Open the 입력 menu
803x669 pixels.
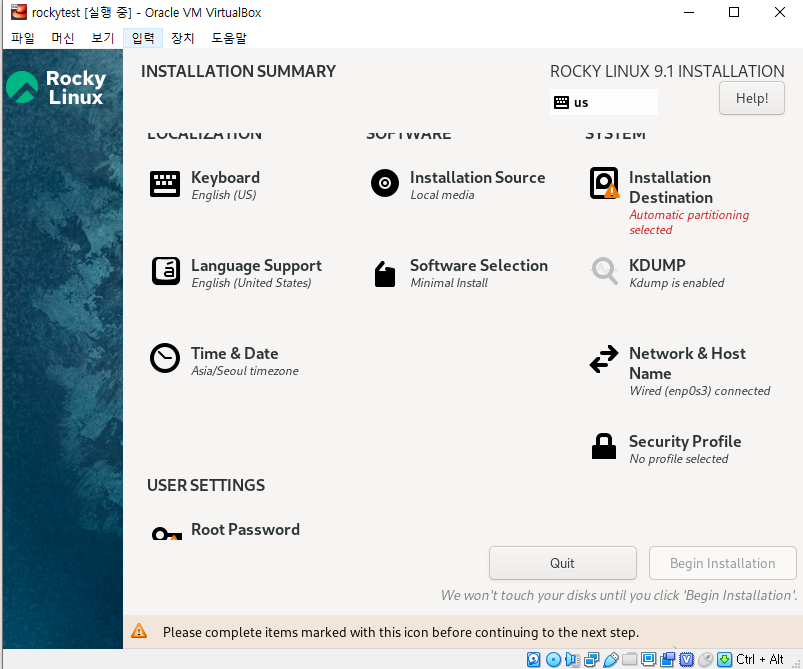pos(143,38)
